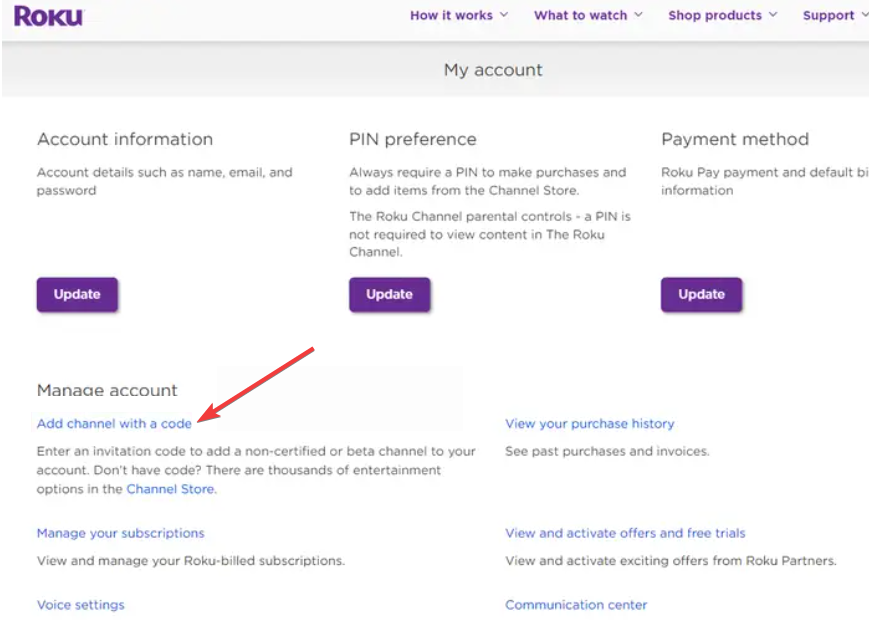Expand the chevron beside Support
This screenshot has height=620, width=869.
(864, 15)
